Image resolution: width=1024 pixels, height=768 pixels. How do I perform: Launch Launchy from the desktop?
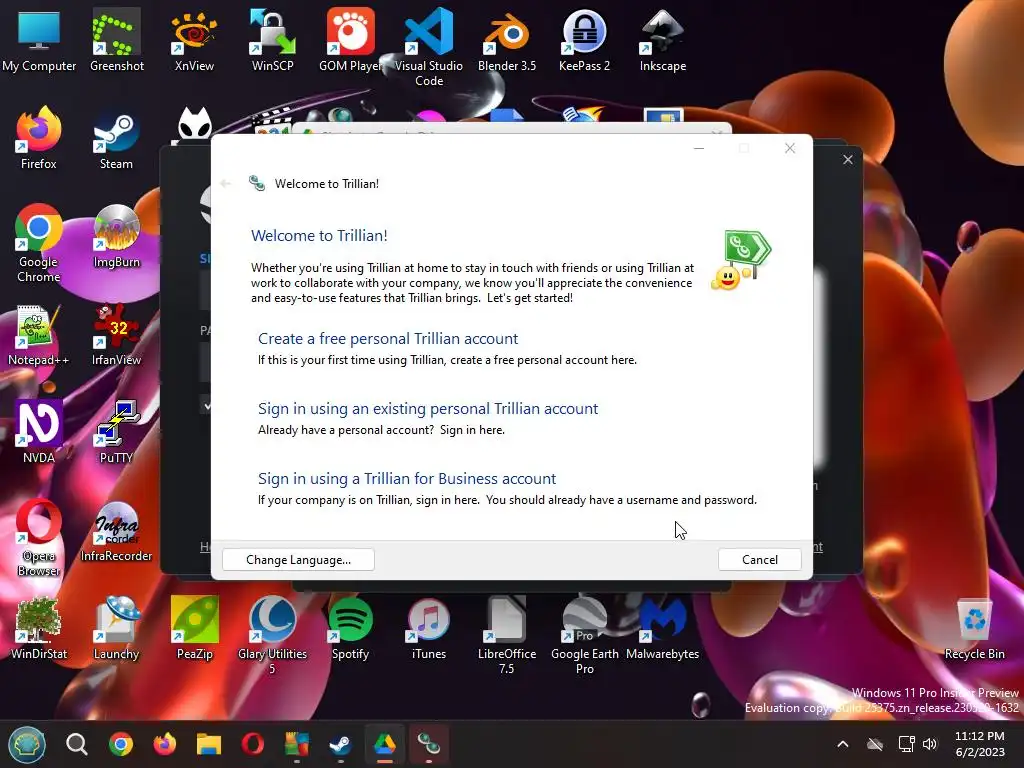pyautogui.click(x=116, y=628)
